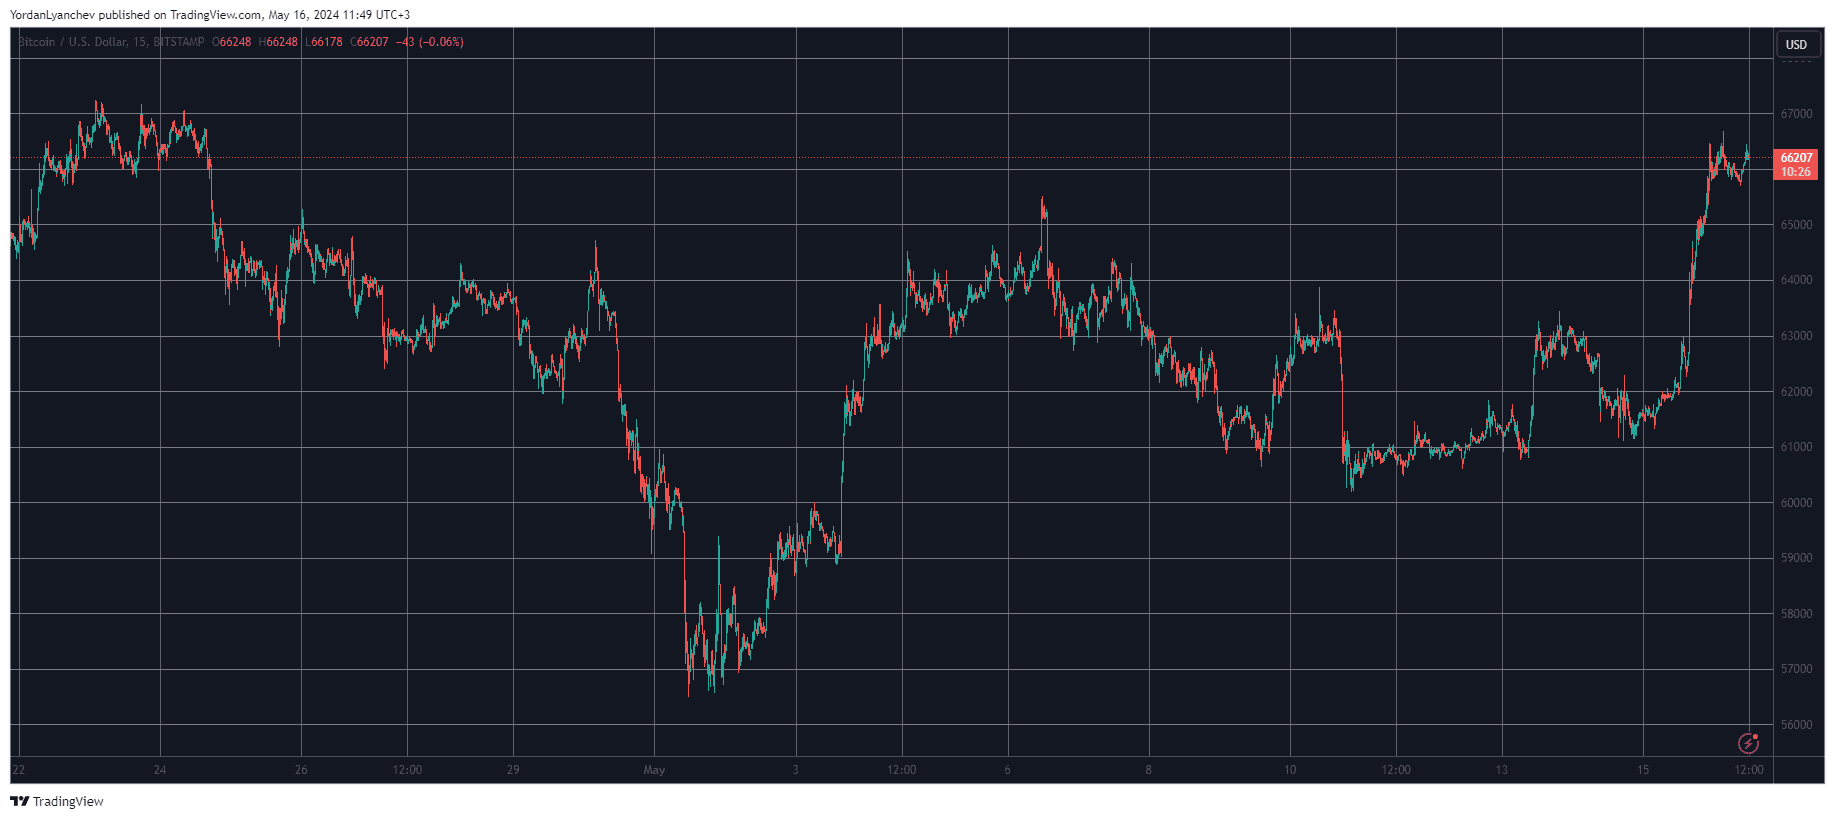Image resolution: width=1835 pixels, height=819 pixels.
Task: Click the BITSTAMP exchange label in legend
Action: click(179, 42)
